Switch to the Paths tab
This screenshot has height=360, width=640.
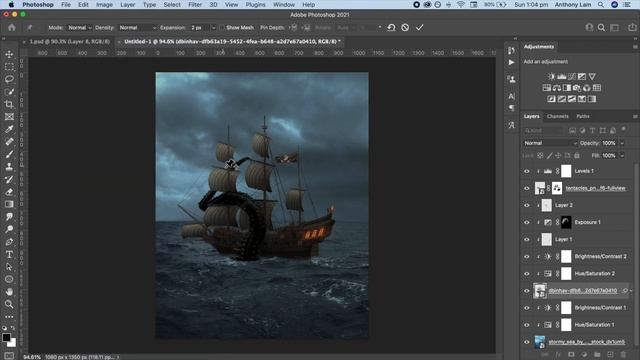583,116
